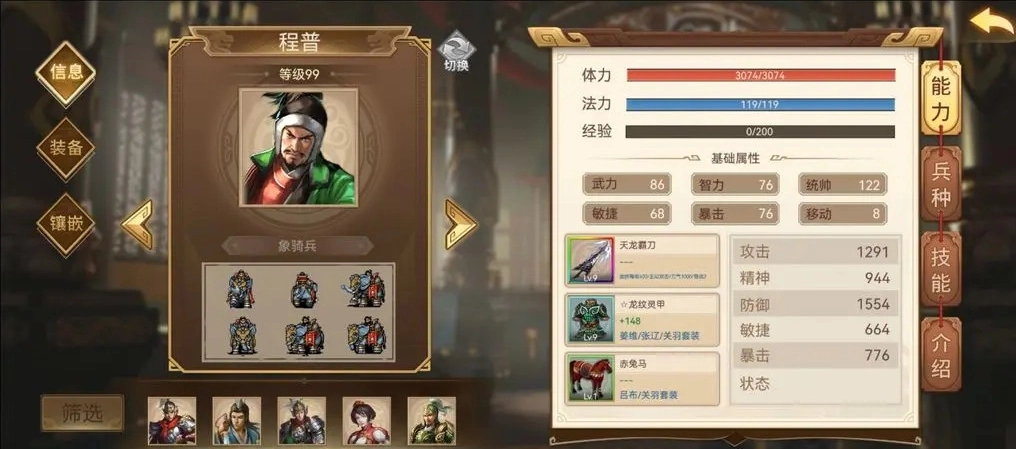
Task: Select the 赤兔马 horse icon
Action: (x=591, y=378)
